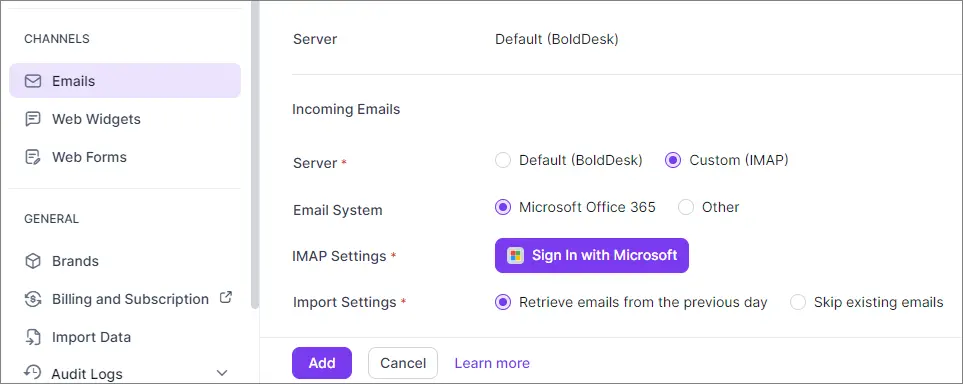Image resolution: width=963 pixels, height=384 pixels.
Task: Choose Retrieve emails from the previous day
Action: point(503,302)
